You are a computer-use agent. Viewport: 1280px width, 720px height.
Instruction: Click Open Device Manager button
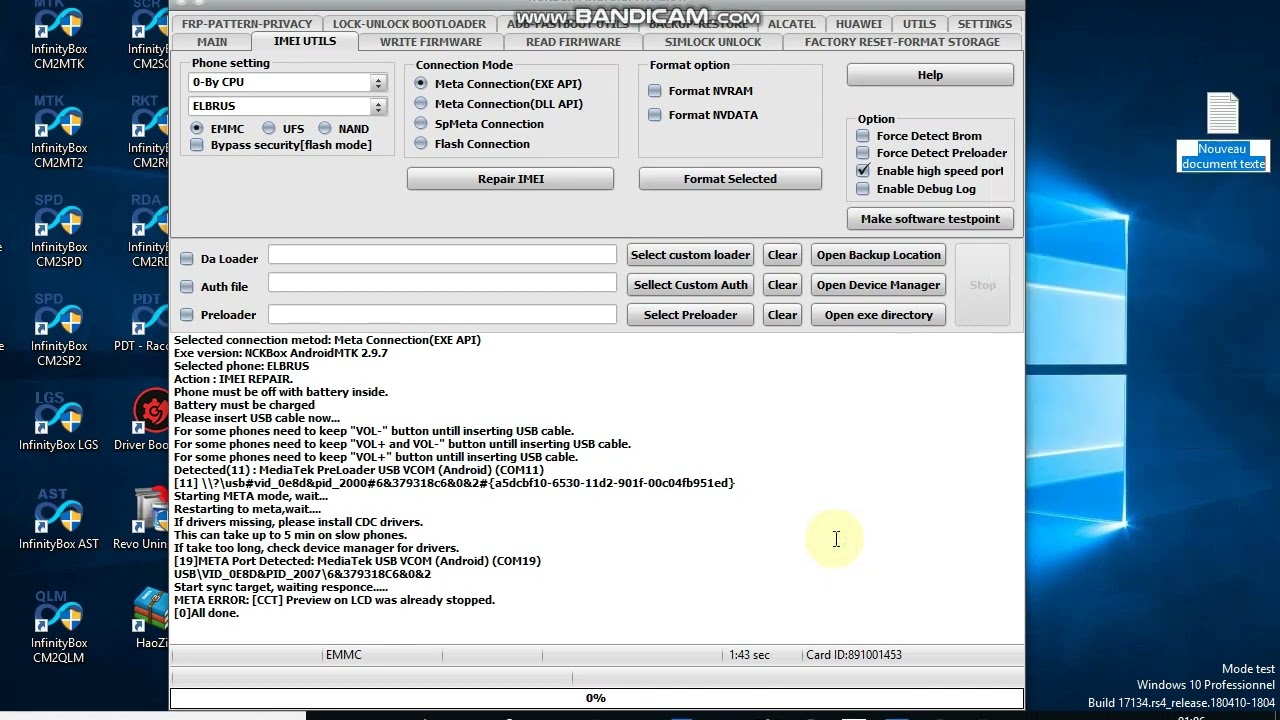pos(878,285)
